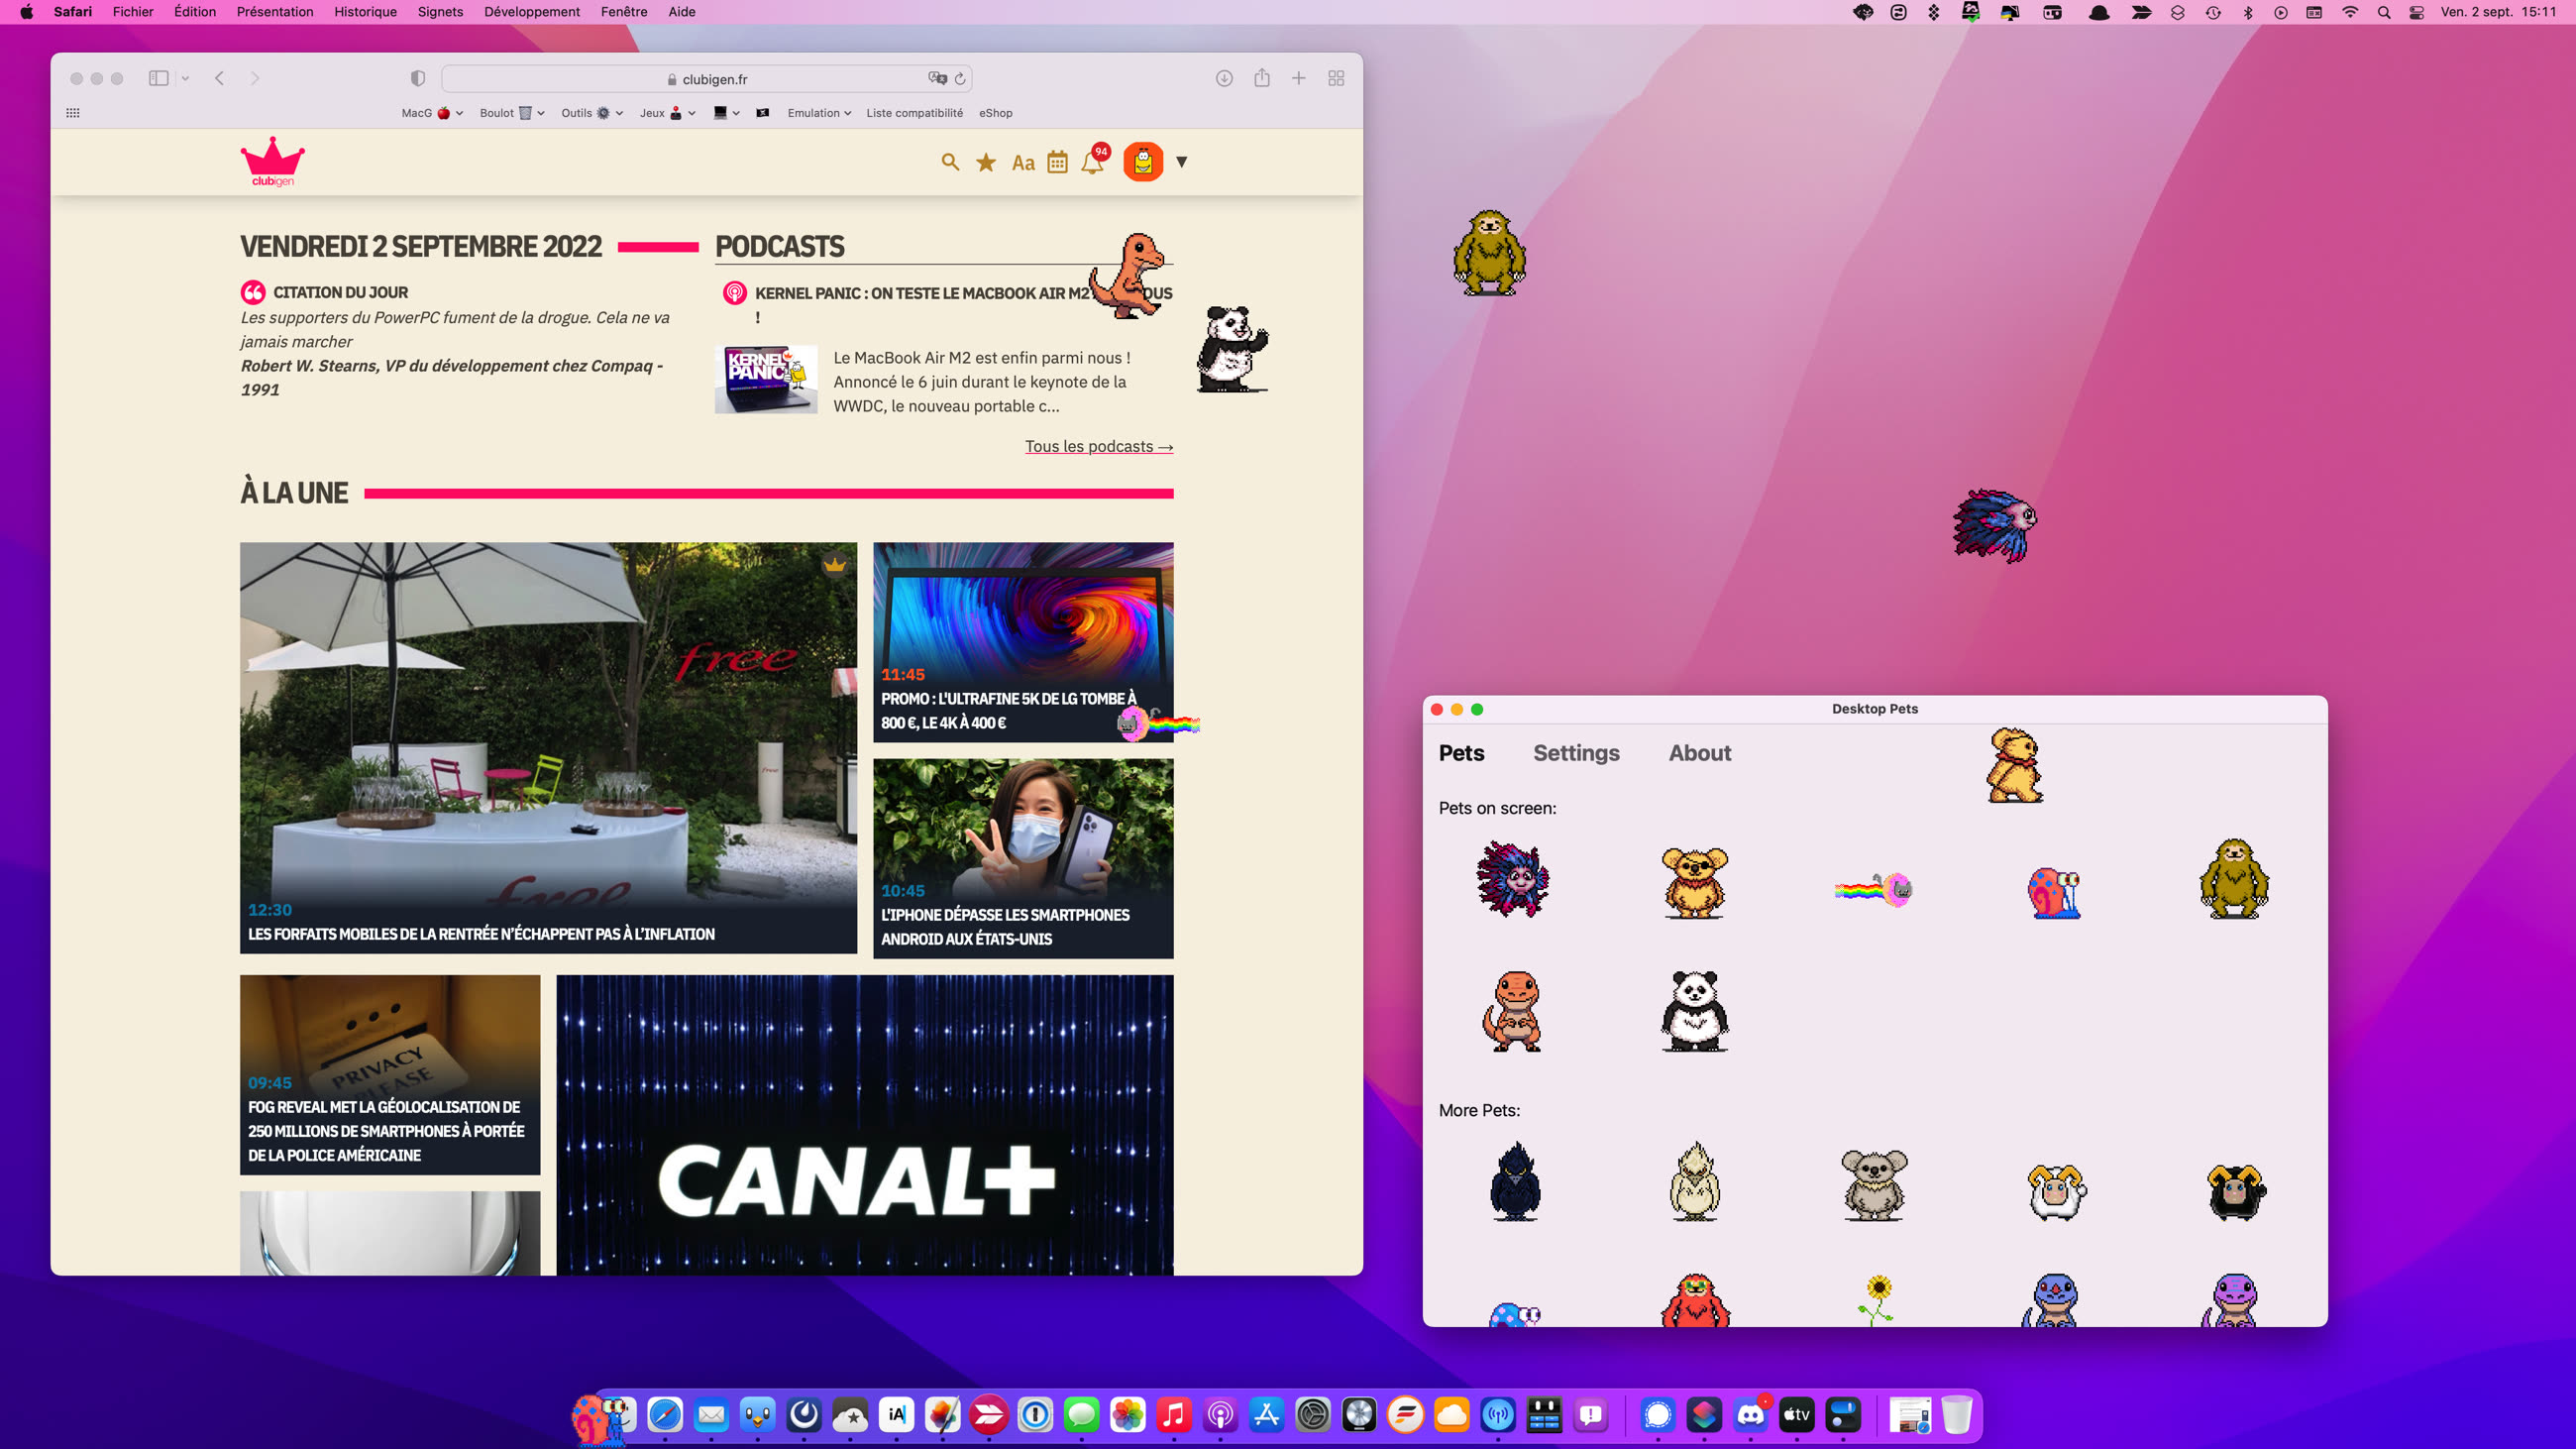Click the translate icon in the address bar
Screen dimensions: 2576x1449
coord(936,79)
